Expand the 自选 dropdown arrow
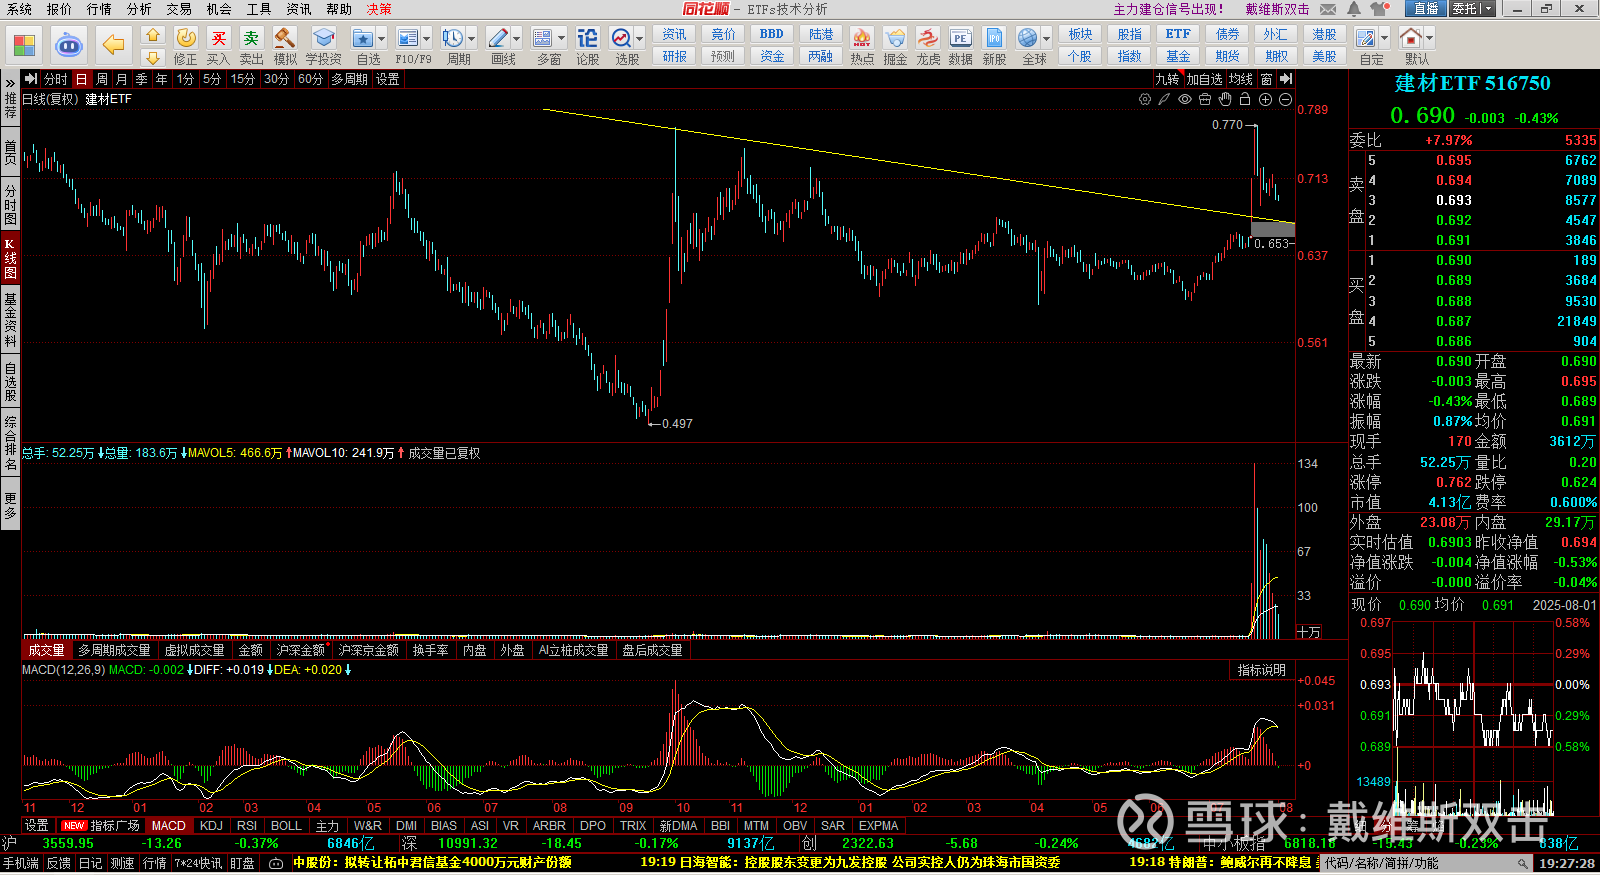 point(381,39)
